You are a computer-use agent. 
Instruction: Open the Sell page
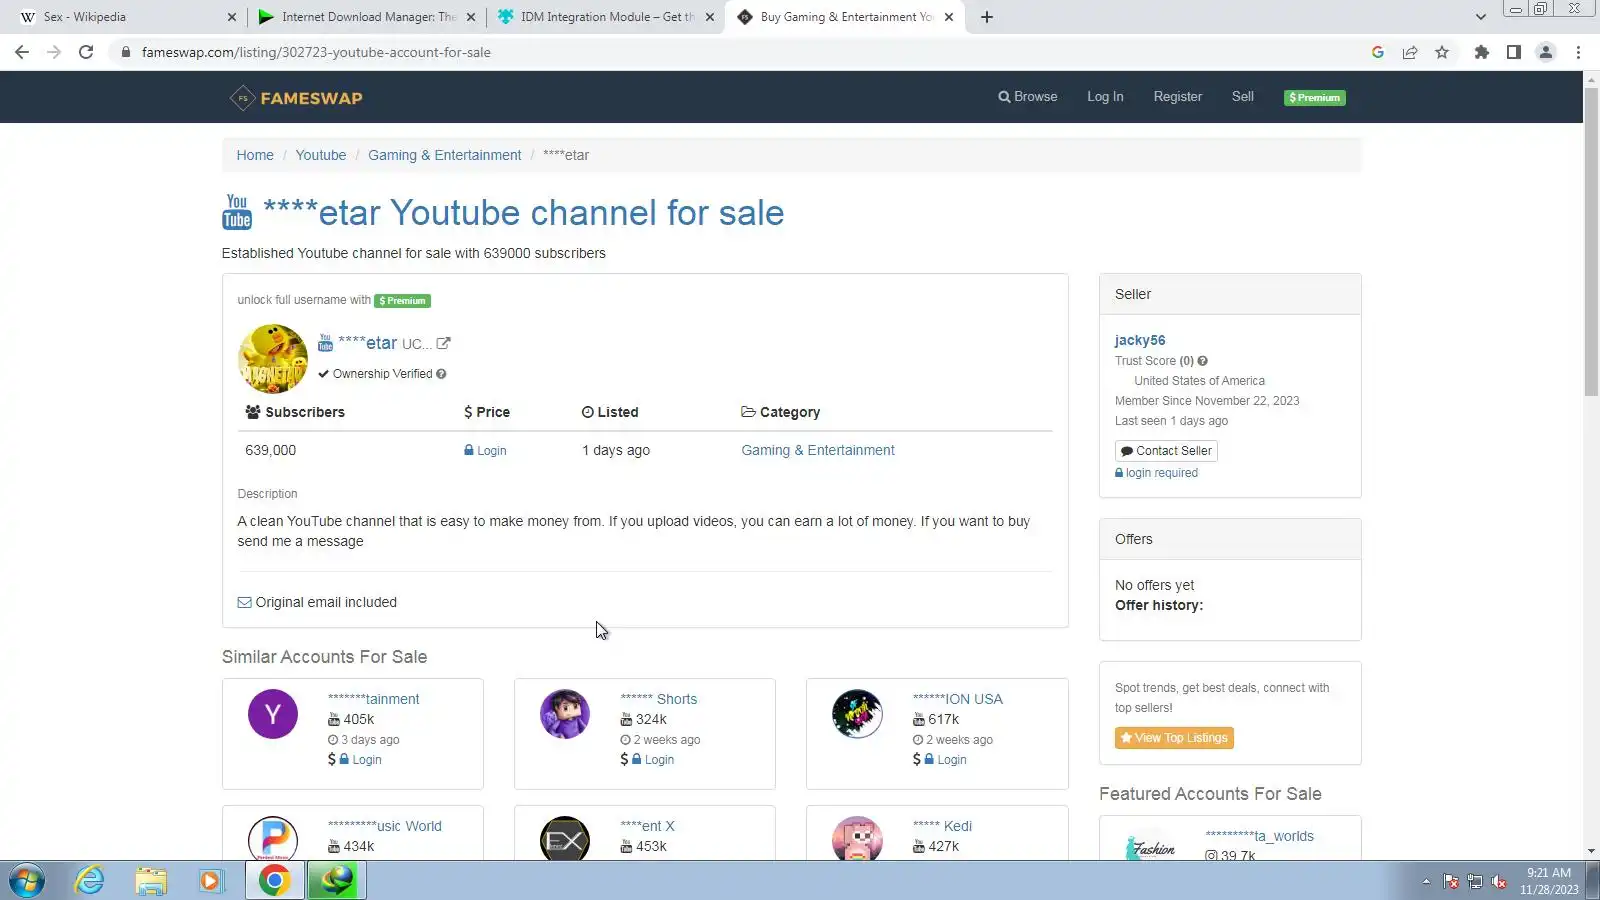point(1242,97)
